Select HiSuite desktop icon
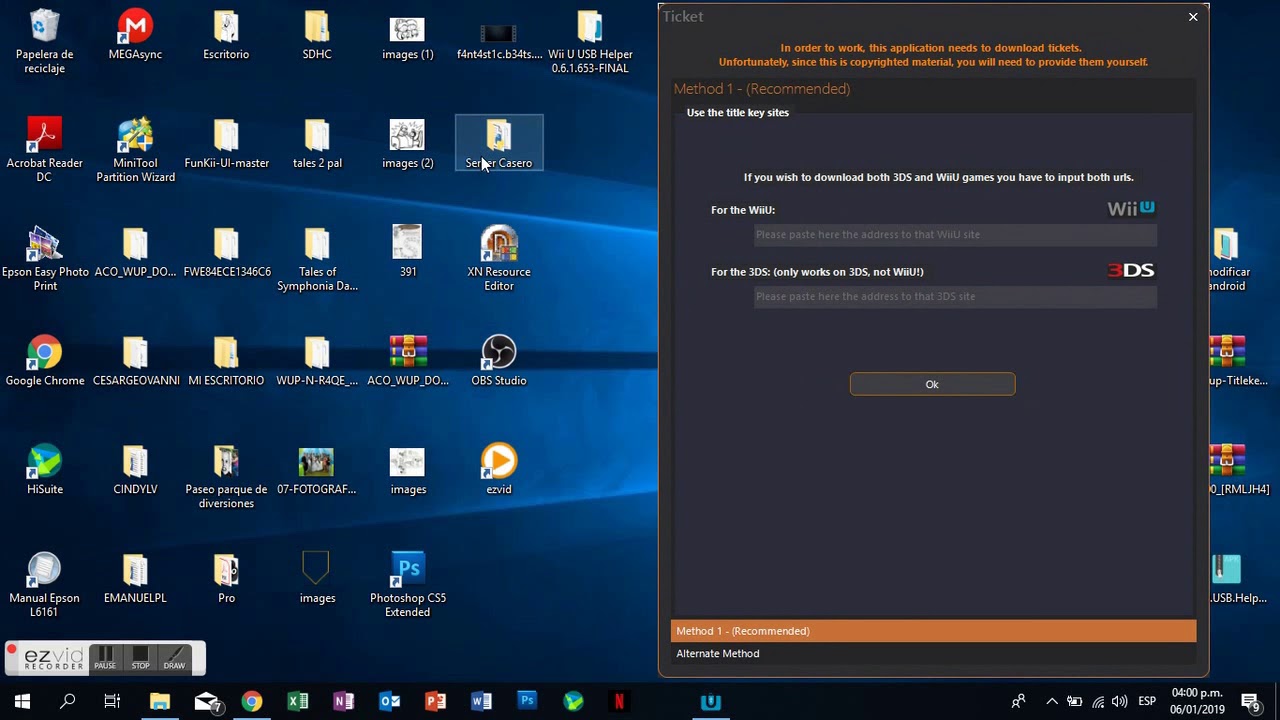 click(x=45, y=471)
